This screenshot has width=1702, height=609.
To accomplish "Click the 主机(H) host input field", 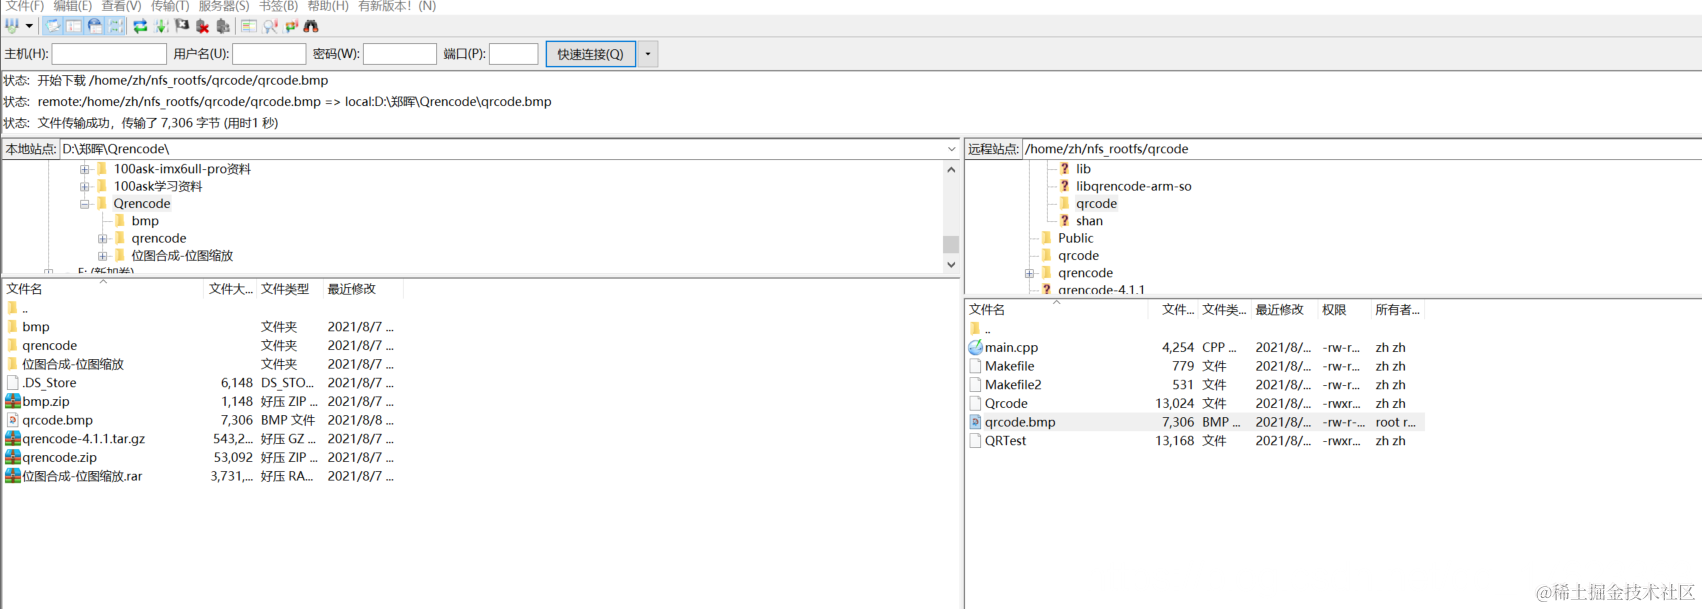I will coord(109,54).
